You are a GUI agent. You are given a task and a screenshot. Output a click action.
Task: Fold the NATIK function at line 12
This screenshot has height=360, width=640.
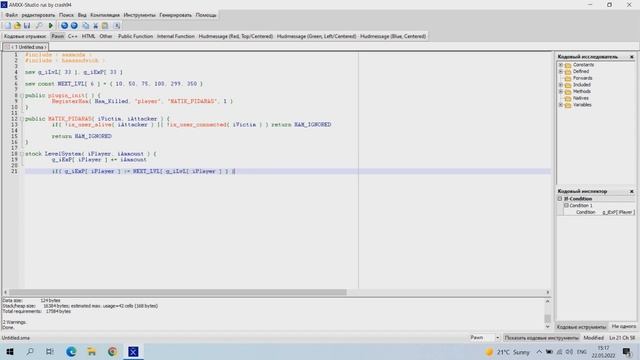coord(22,119)
